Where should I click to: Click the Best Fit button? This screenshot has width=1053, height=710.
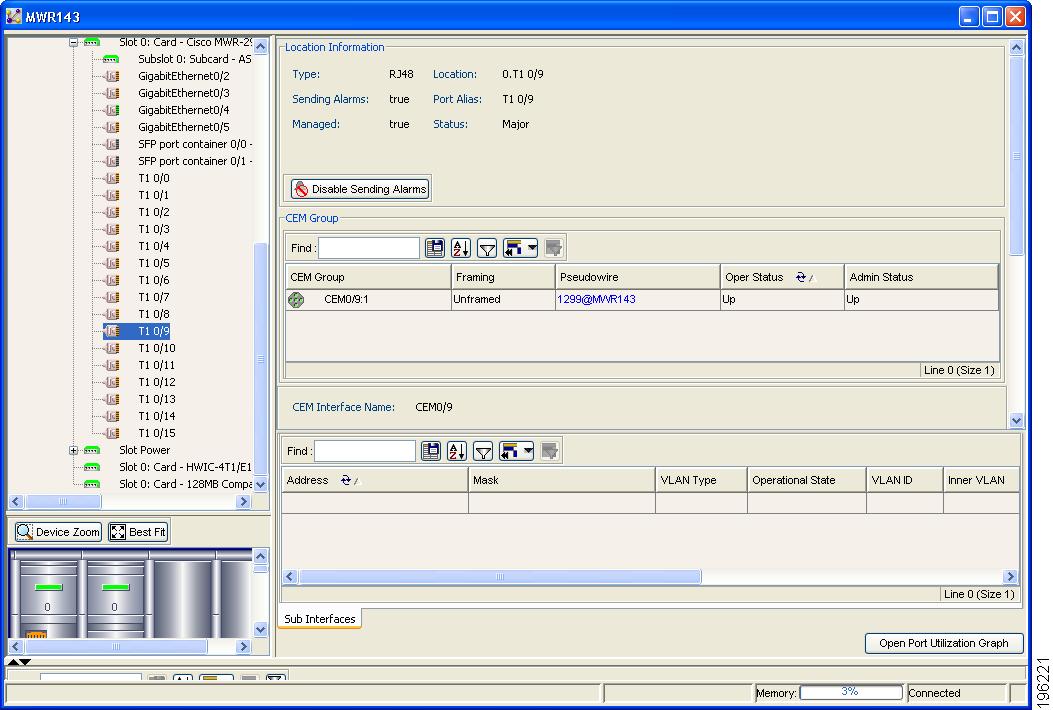138,532
